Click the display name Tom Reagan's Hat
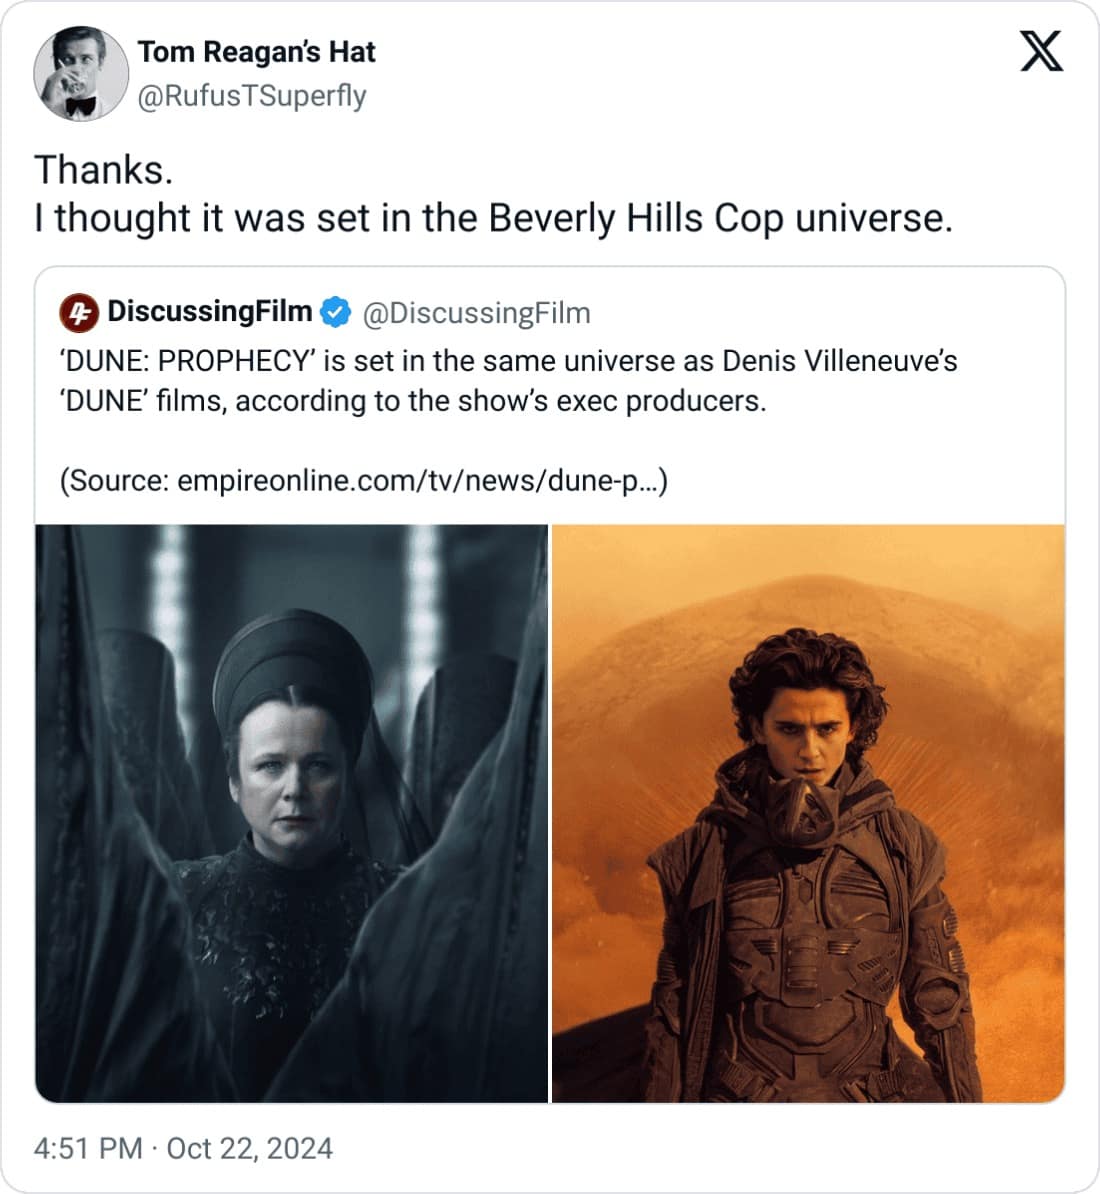This screenshot has height=1194, width=1100. 257,52
